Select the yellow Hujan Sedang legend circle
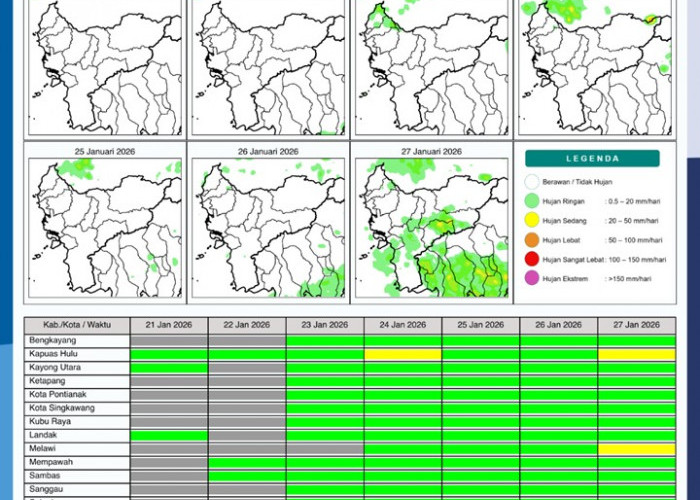This screenshot has height=500, width=700. (x=531, y=220)
